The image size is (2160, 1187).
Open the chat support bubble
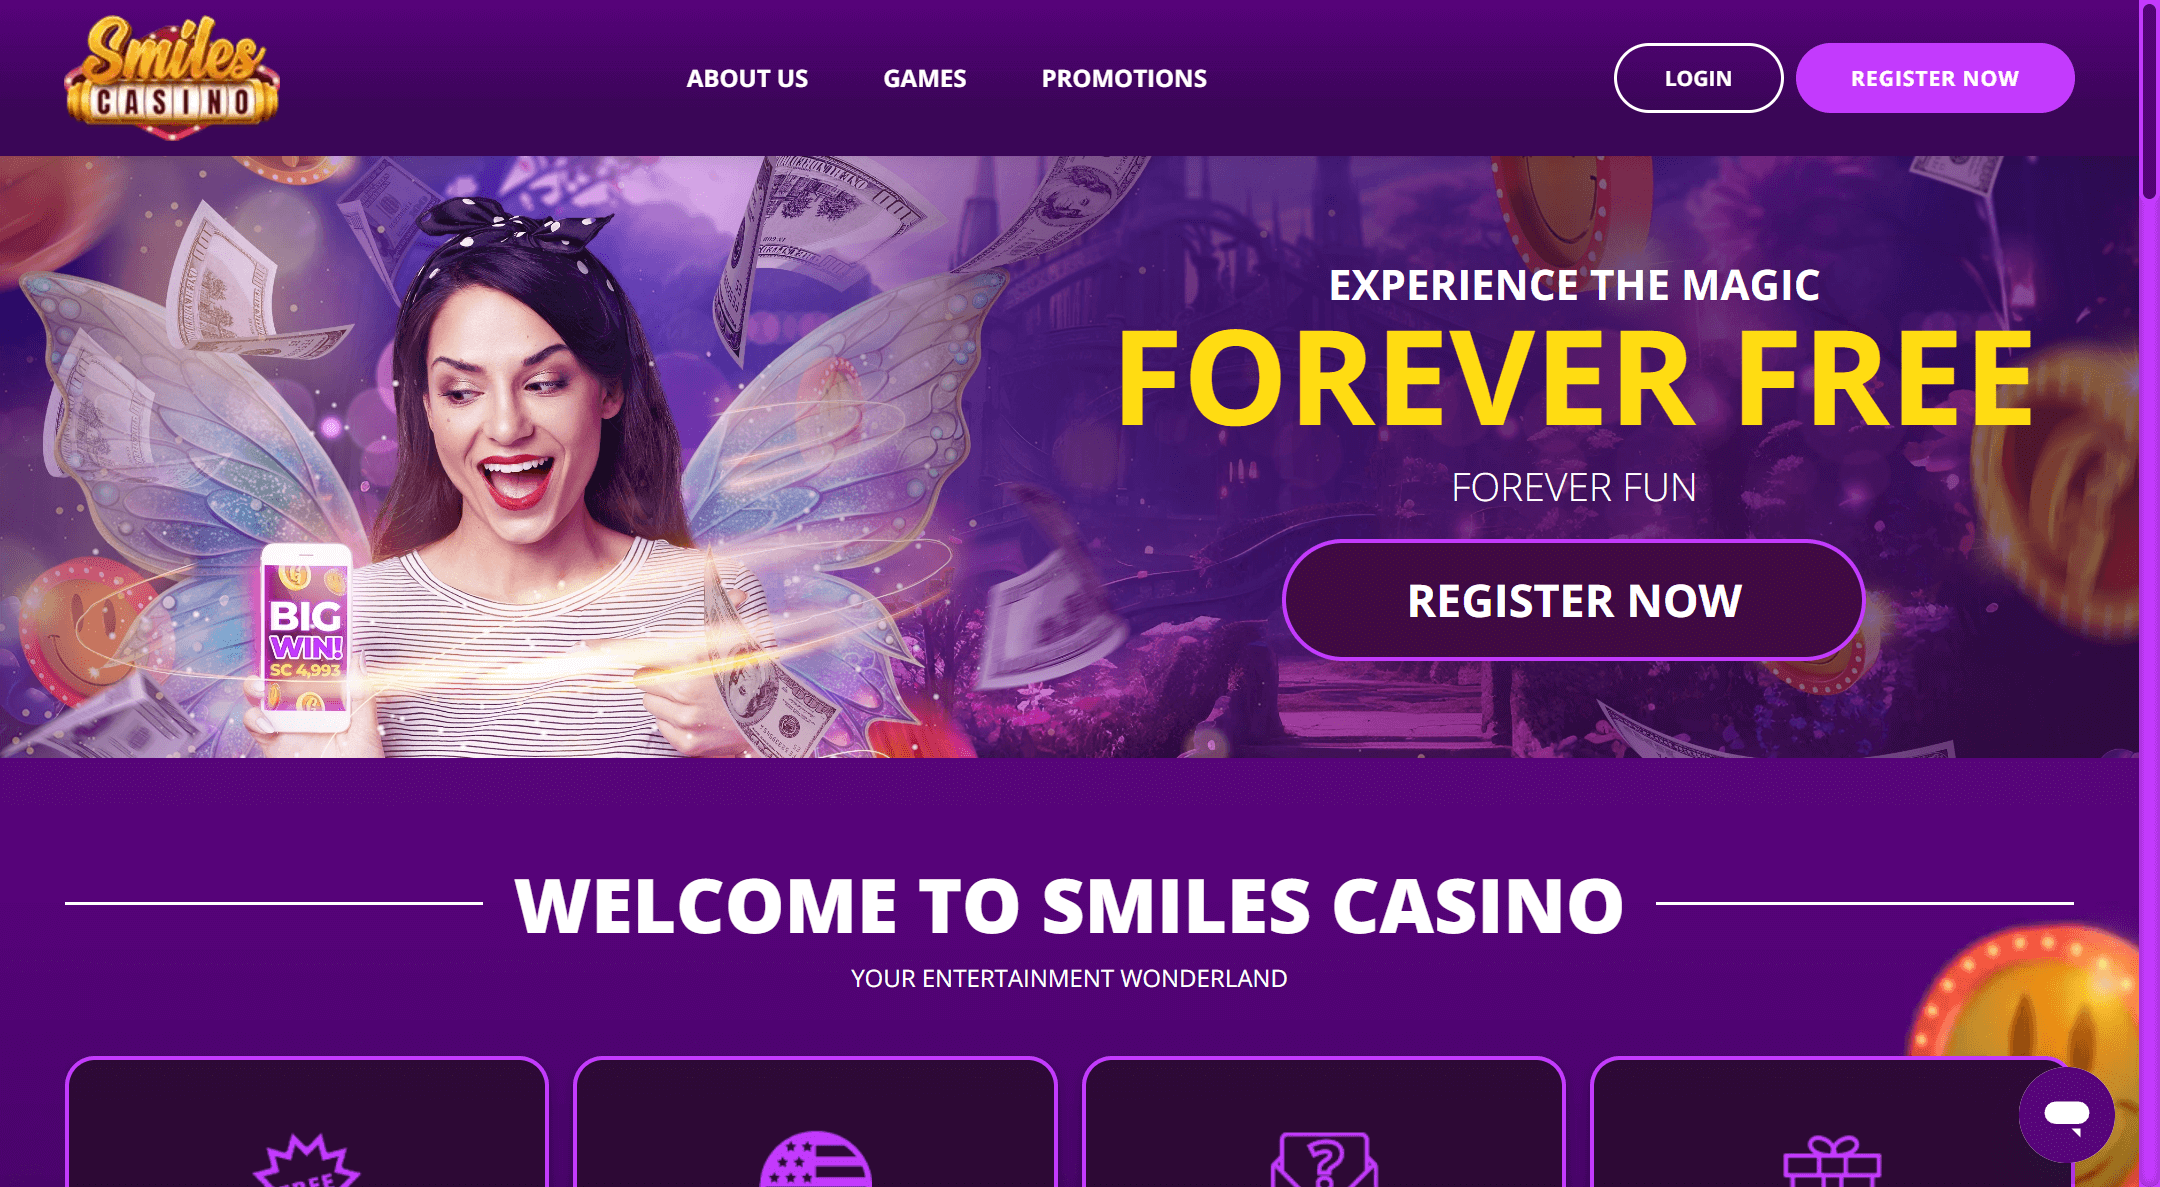(x=2066, y=1114)
